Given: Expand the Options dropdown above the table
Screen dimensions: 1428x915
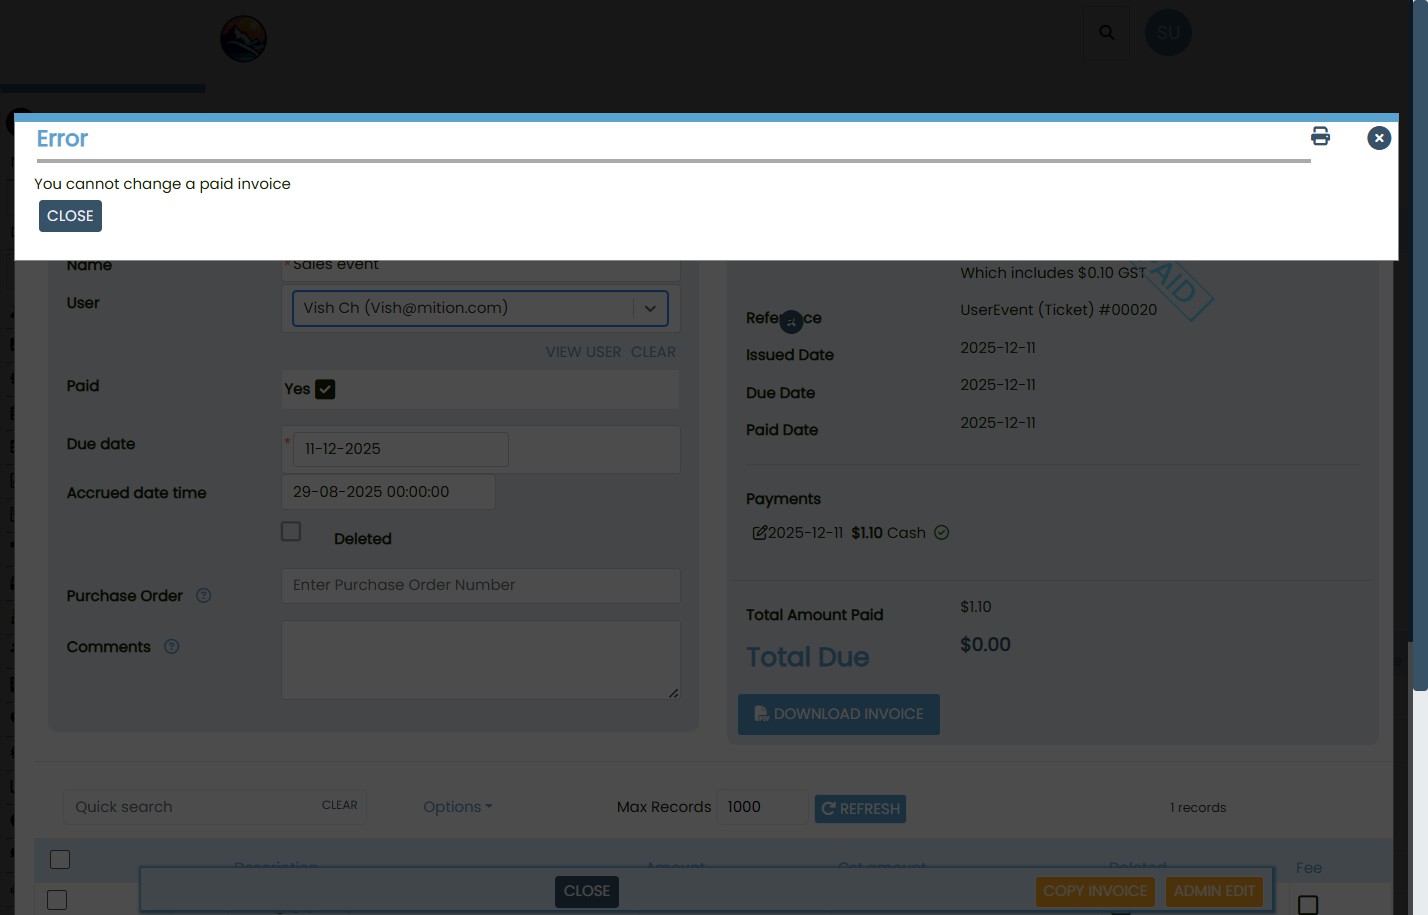Looking at the screenshot, I should coord(456,807).
